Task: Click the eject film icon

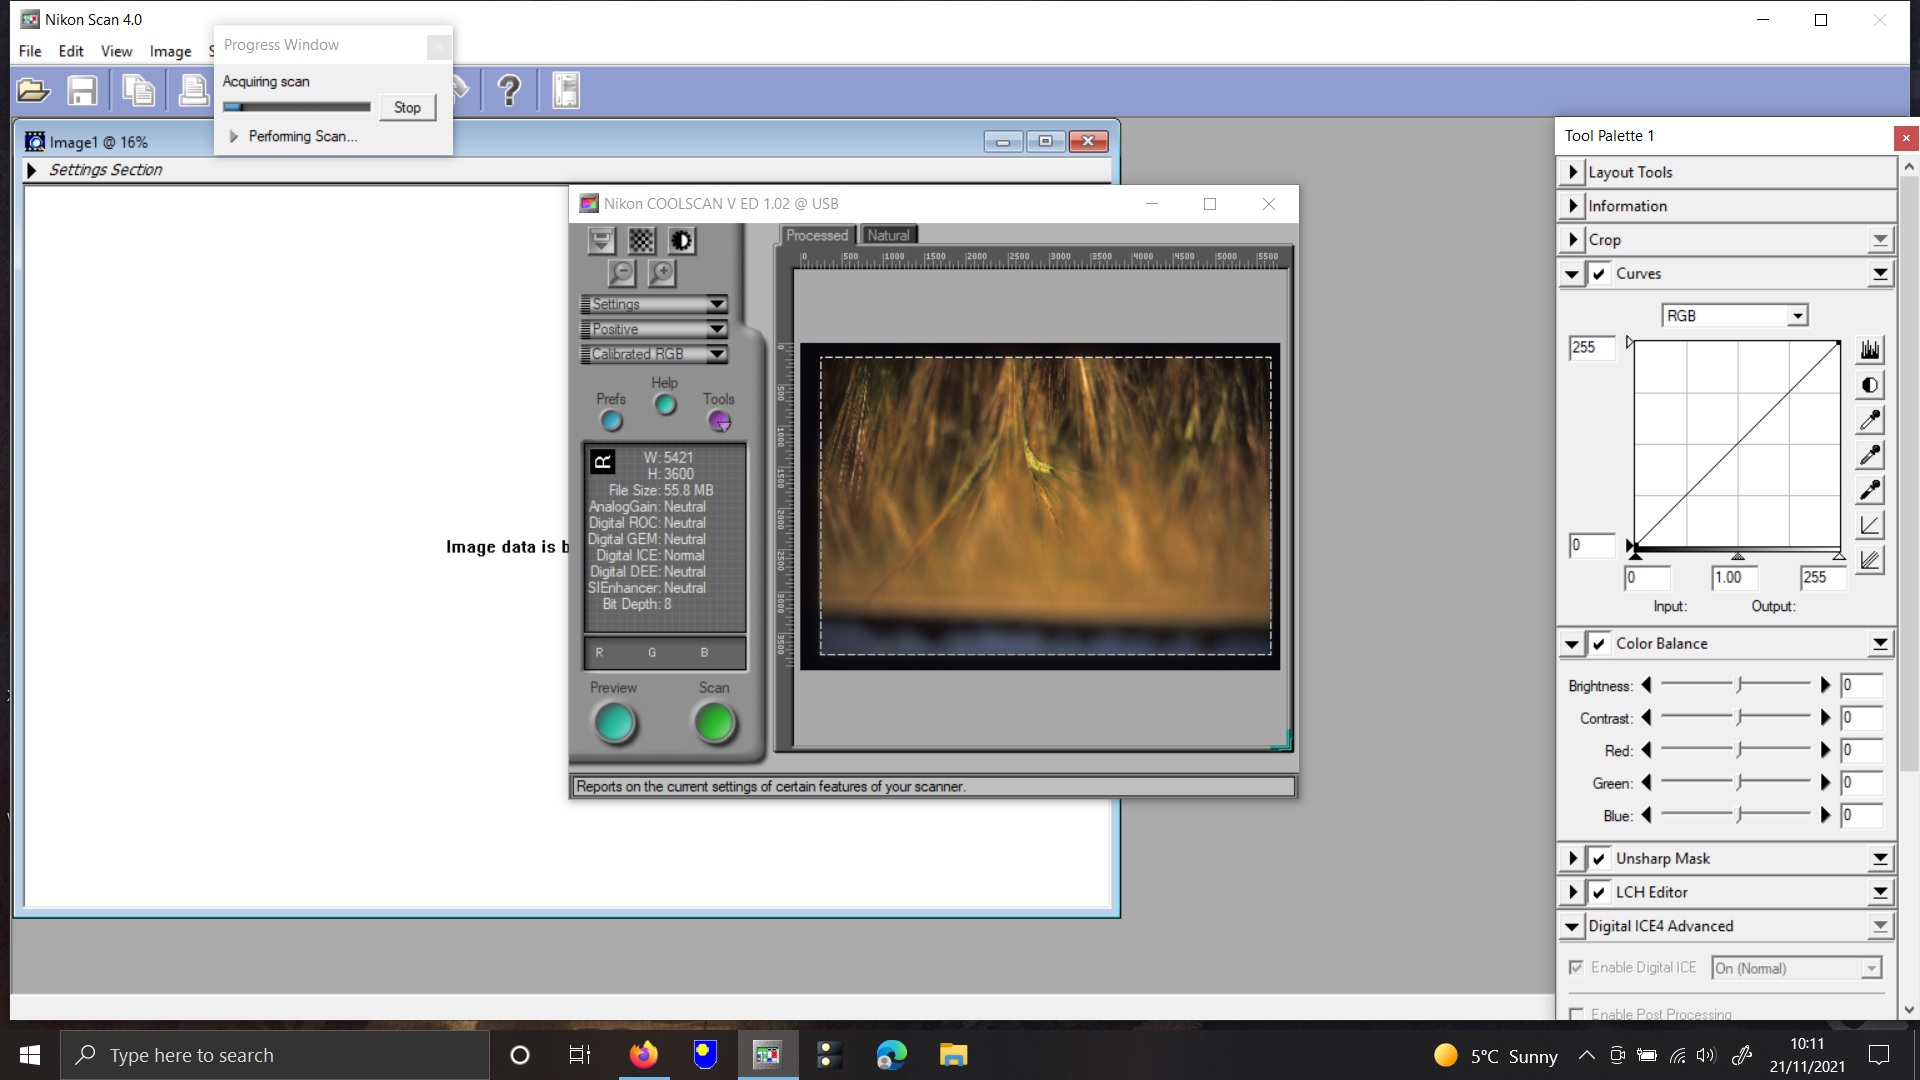Action: click(602, 240)
